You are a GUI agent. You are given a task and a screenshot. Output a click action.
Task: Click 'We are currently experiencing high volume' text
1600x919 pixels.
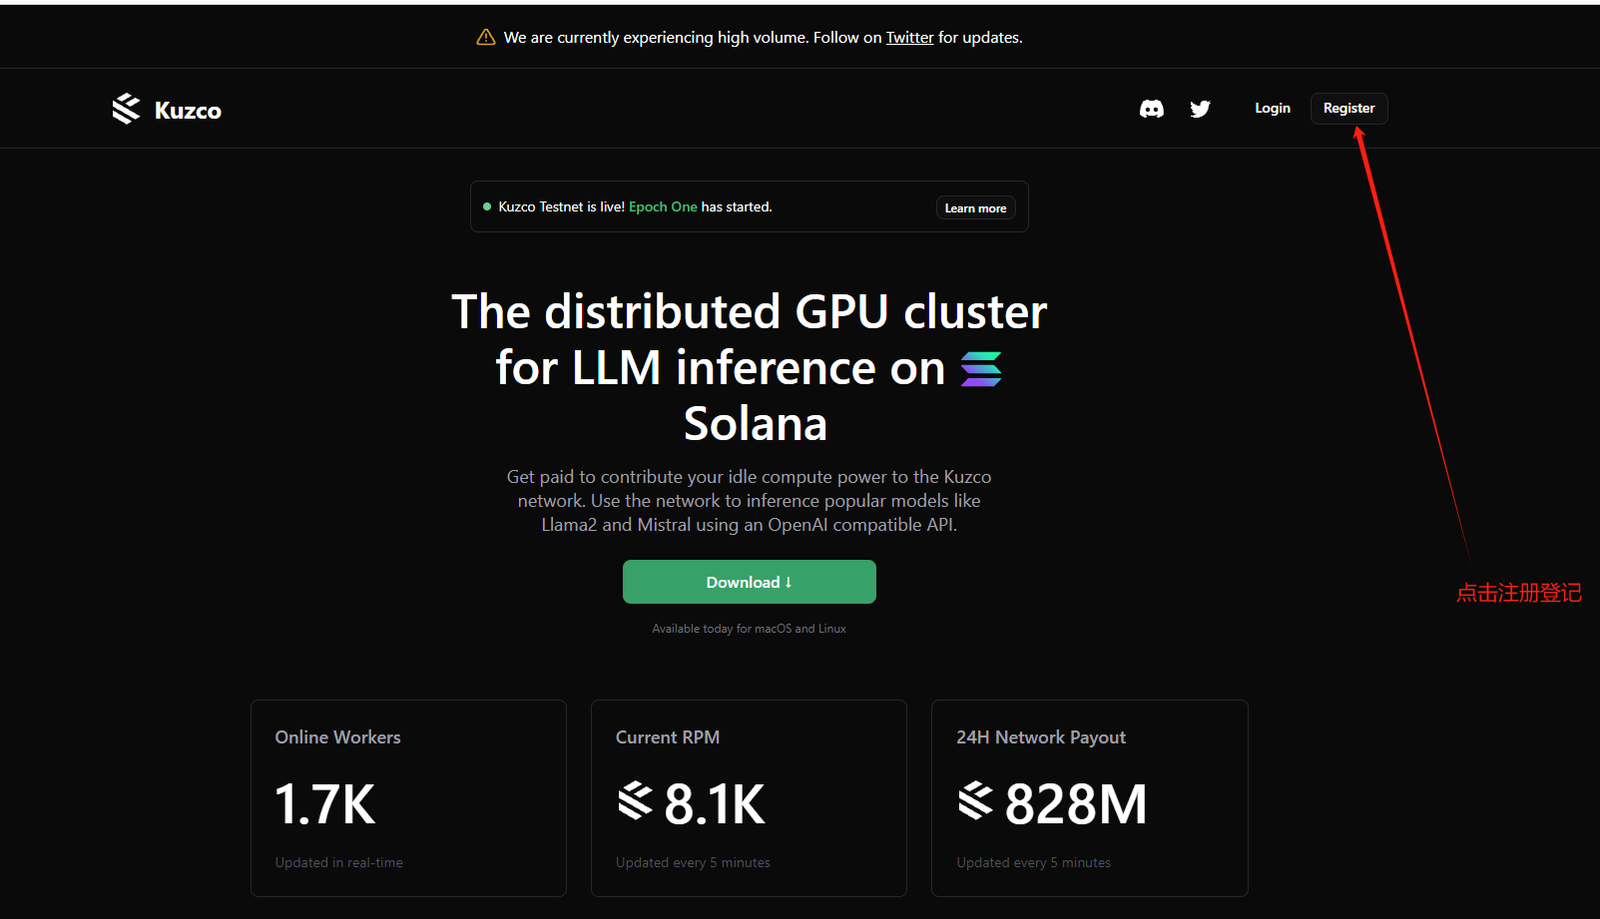tap(656, 37)
